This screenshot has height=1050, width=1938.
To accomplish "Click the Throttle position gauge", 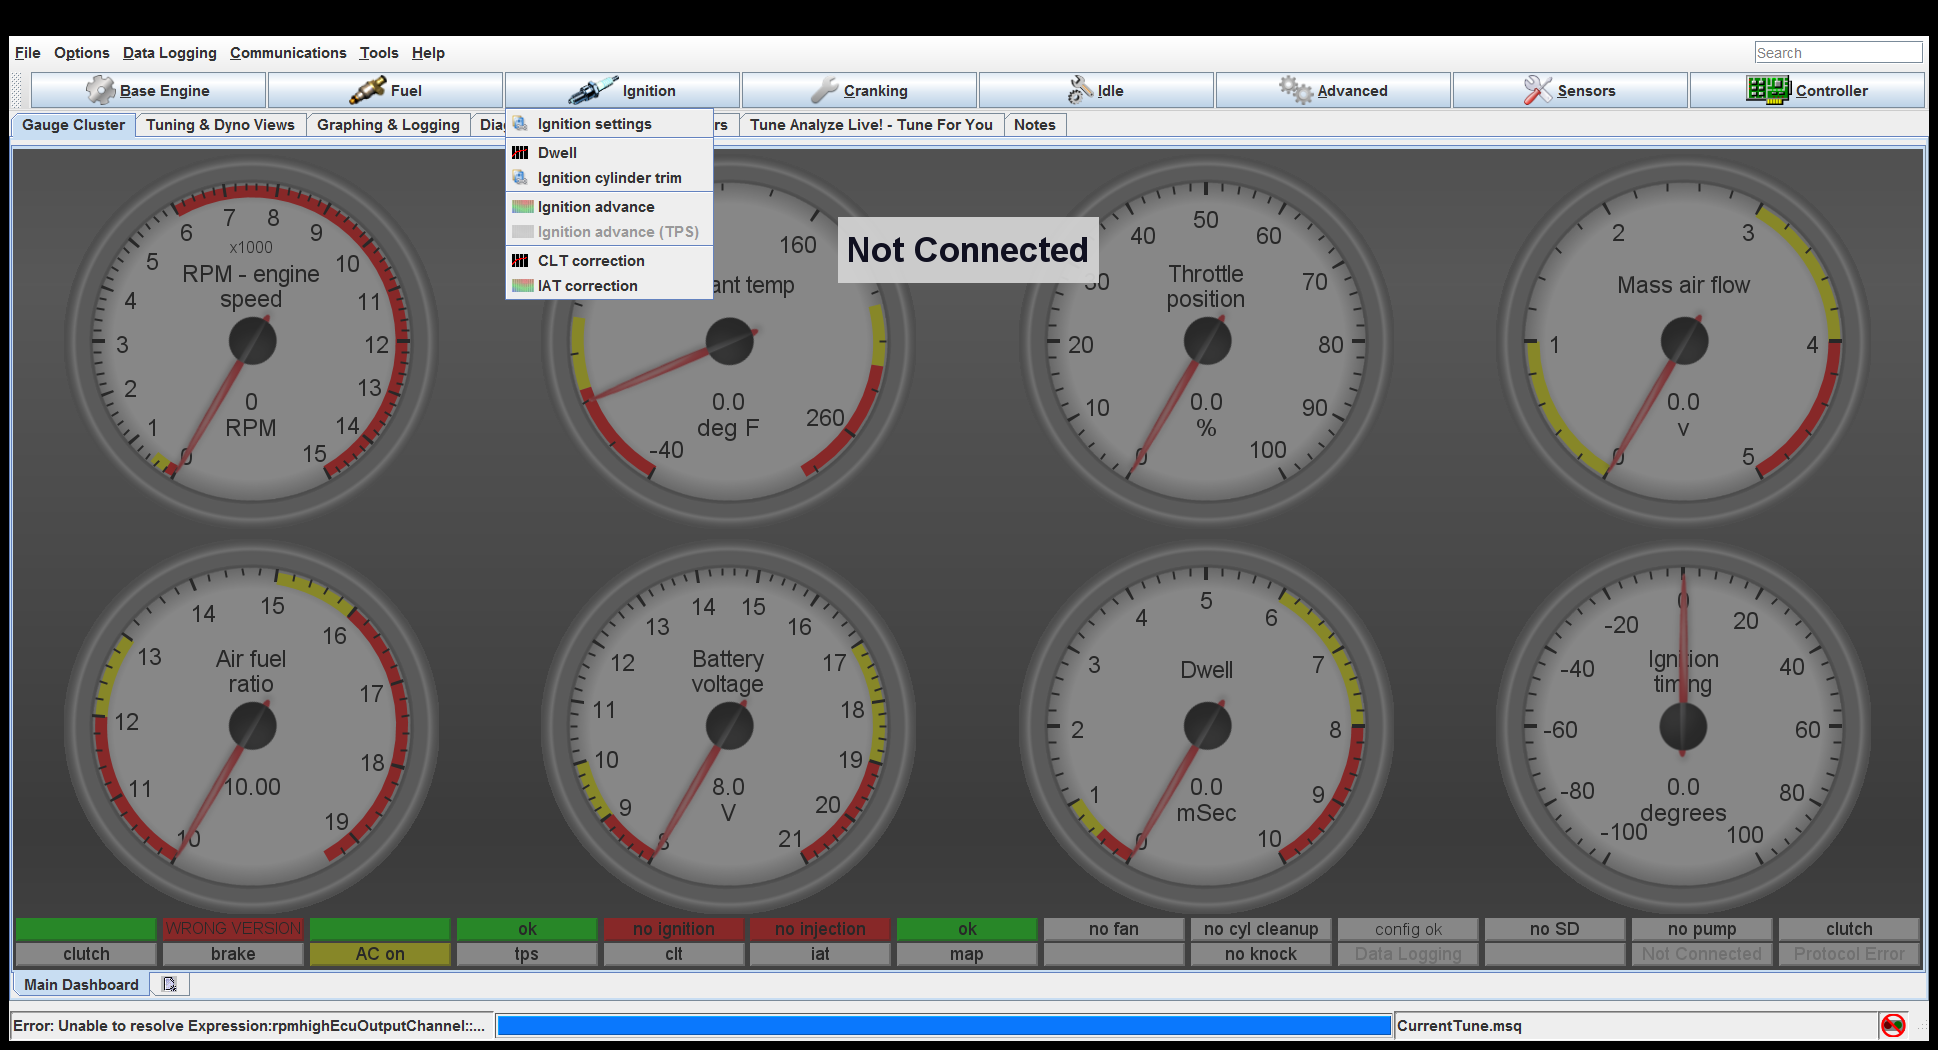I will pyautogui.click(x=1207, y=341).
